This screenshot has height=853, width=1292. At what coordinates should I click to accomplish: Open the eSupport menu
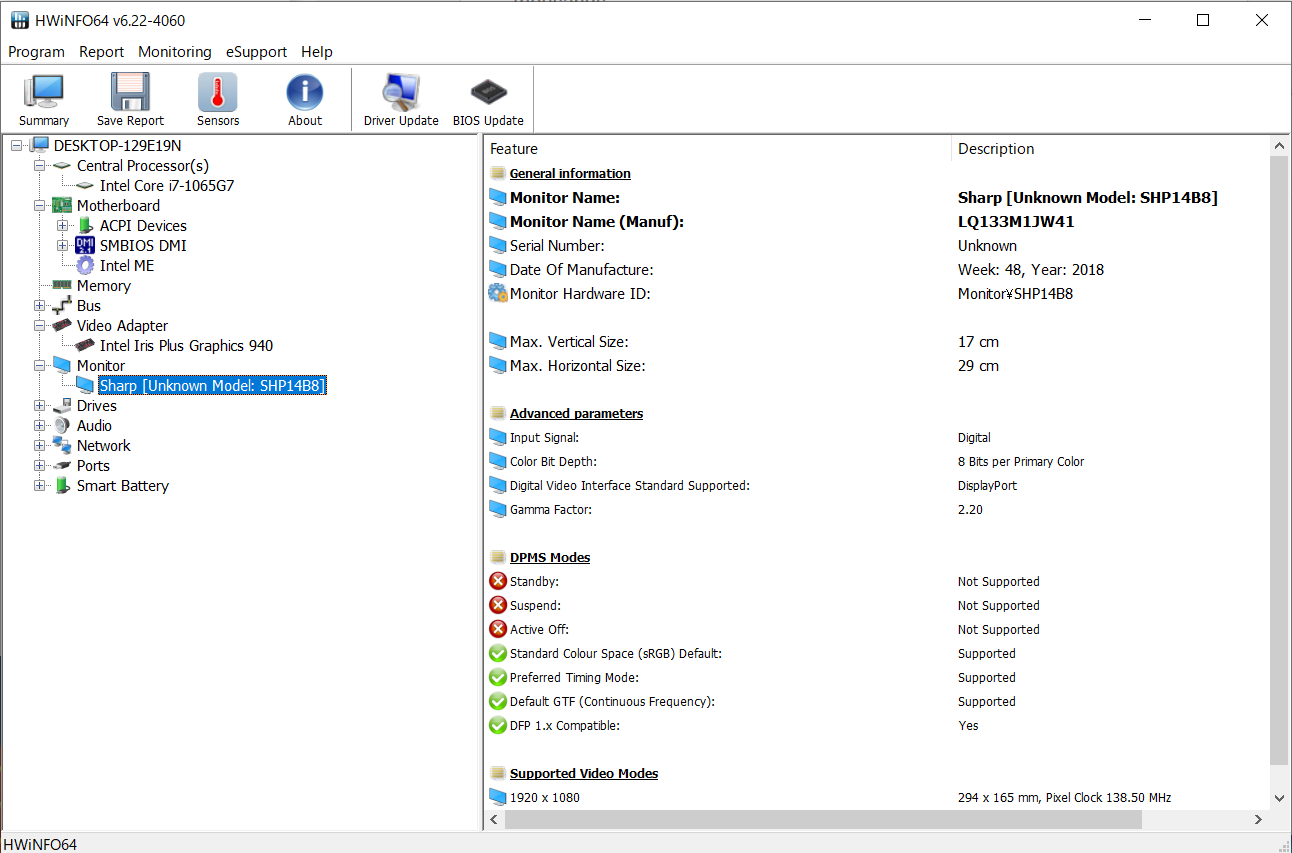[x=256, y=52]
